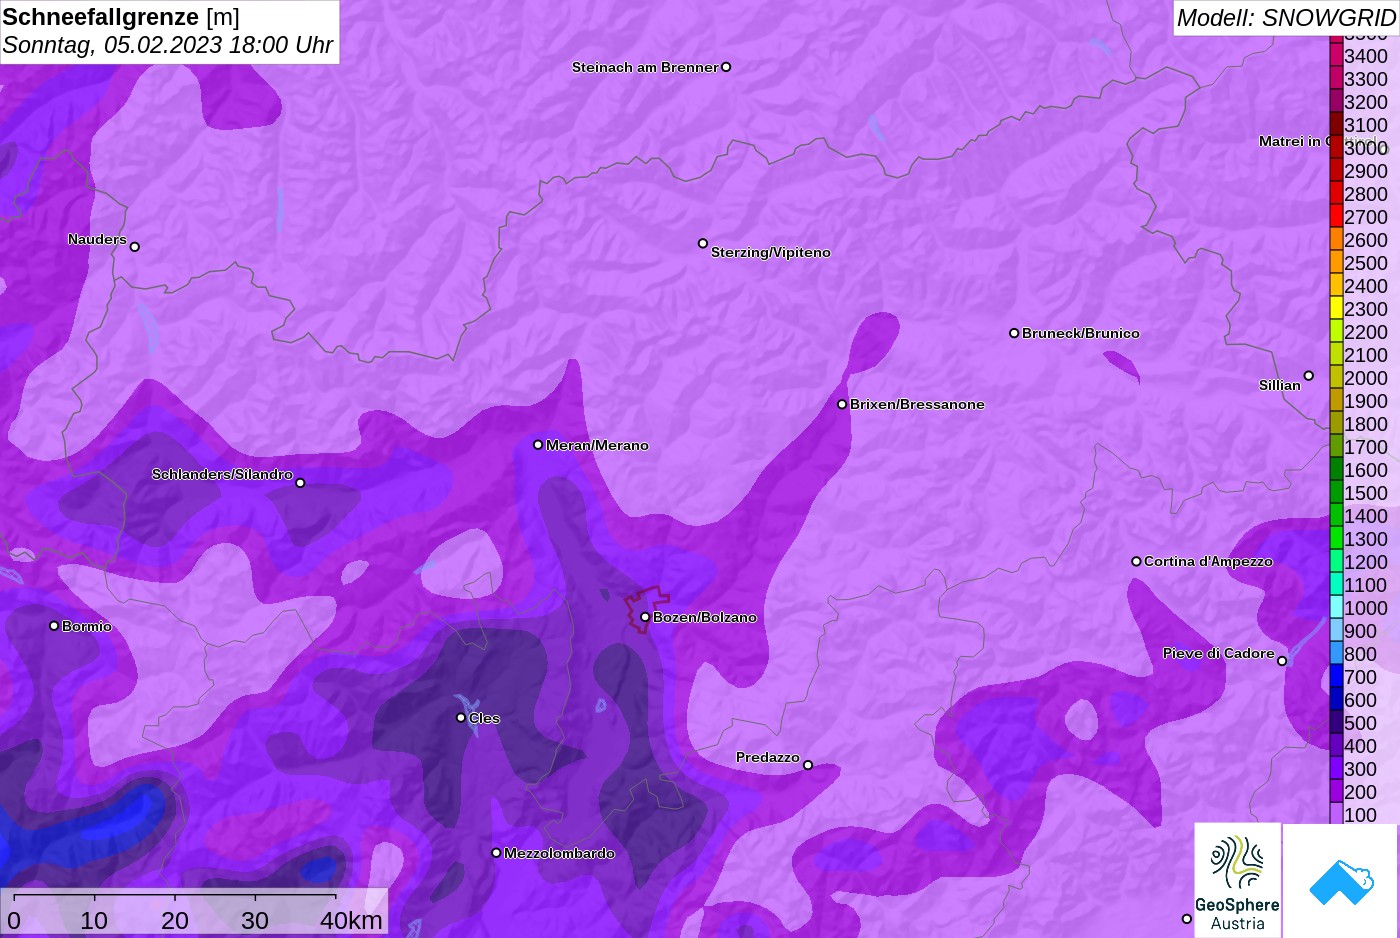The image size is (1400, 938).
Task: Click the legend value '1900'
Action: click(x=1366, y=401)
